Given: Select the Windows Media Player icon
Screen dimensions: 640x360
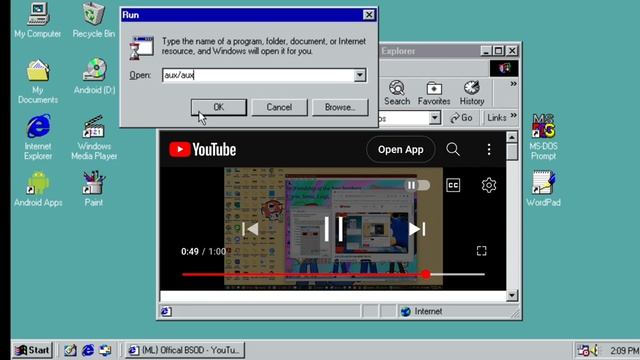Looking at the screenshot, I should click(x=94, y=137).
